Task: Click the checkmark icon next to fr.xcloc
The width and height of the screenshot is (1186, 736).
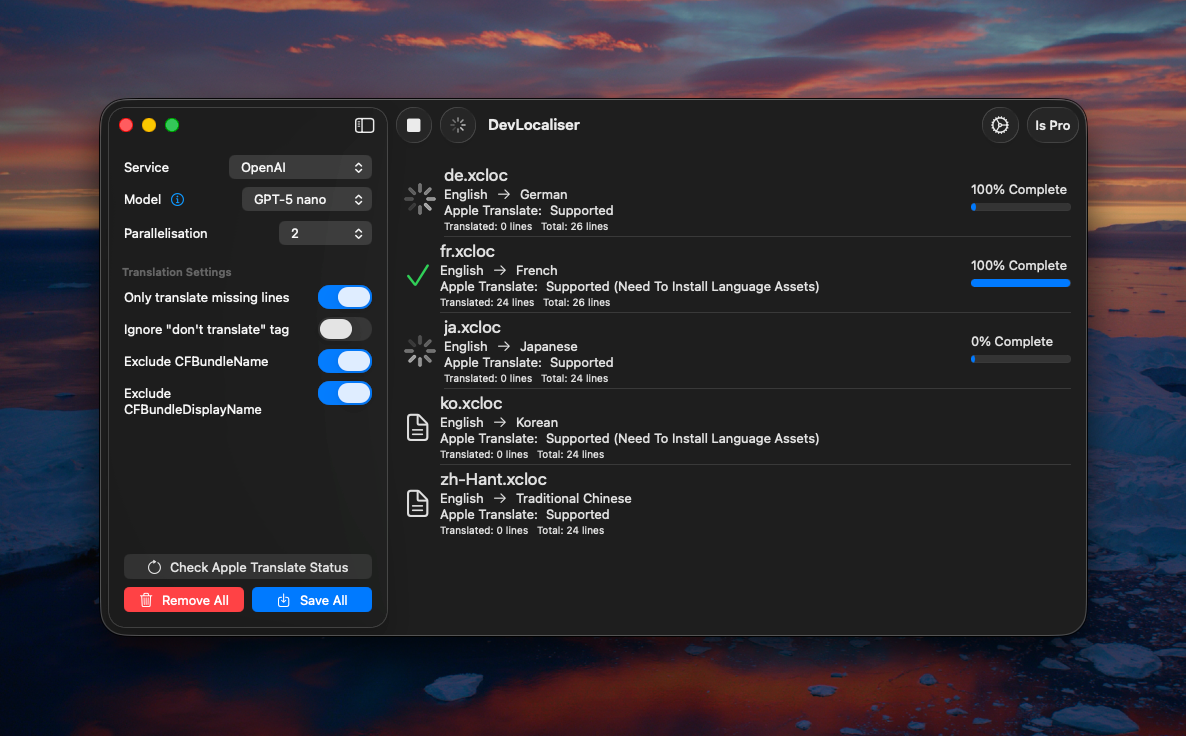Action: click(417, 276)
